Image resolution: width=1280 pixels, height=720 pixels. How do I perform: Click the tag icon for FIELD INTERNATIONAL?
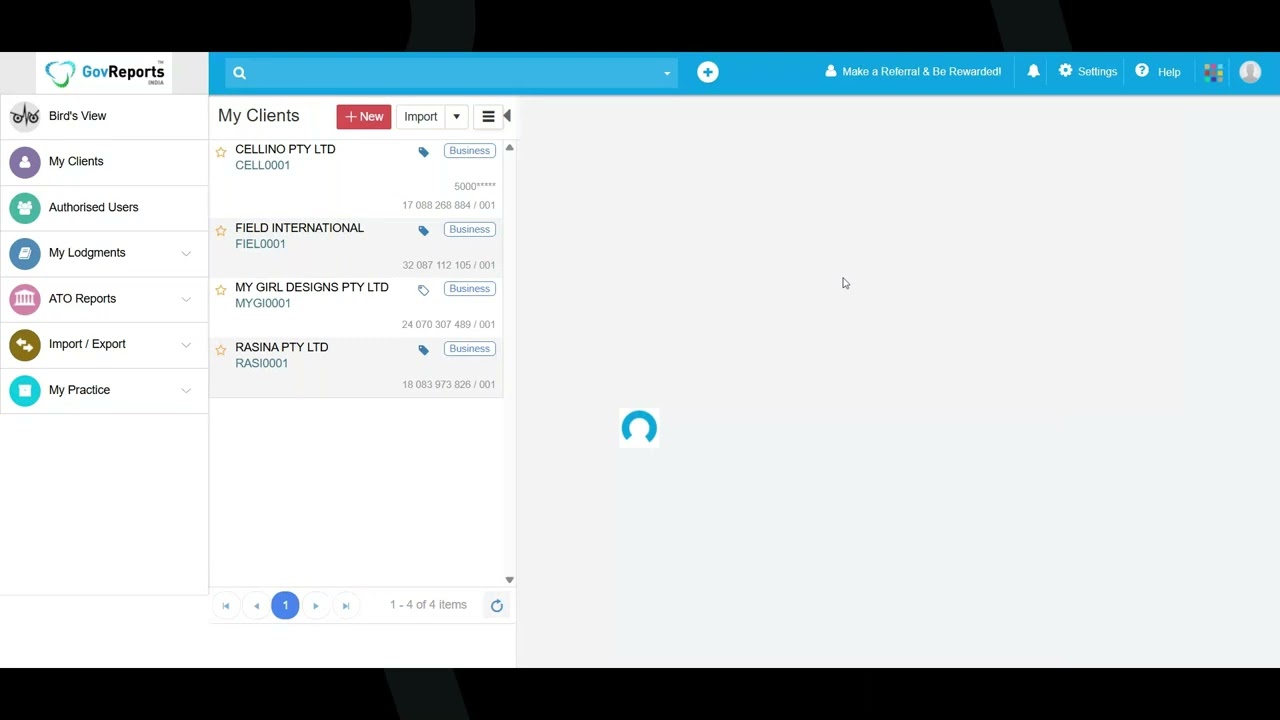click(x=423, y=231)
